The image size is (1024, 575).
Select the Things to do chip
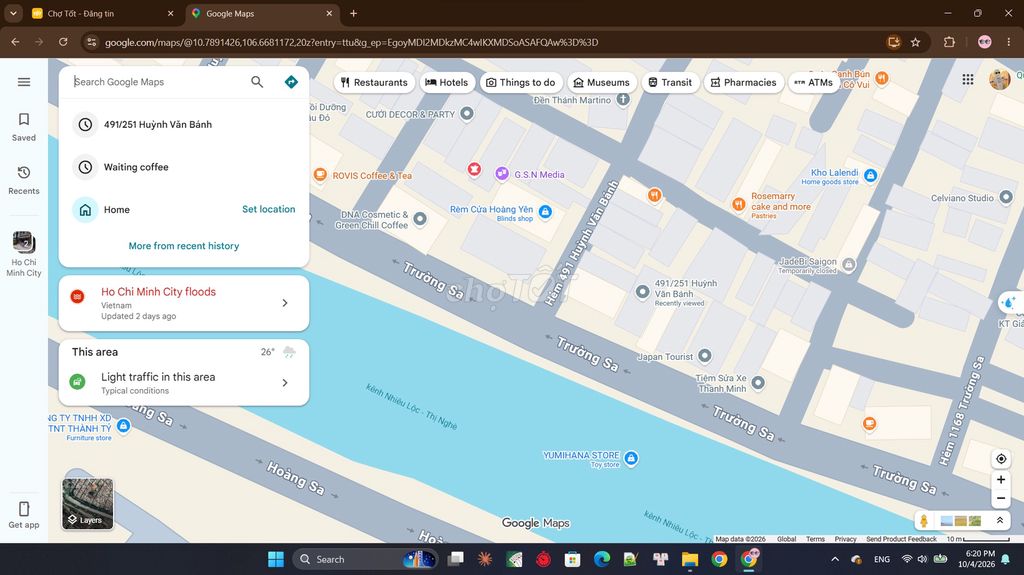pyautogui.click(x=520, y=82)
